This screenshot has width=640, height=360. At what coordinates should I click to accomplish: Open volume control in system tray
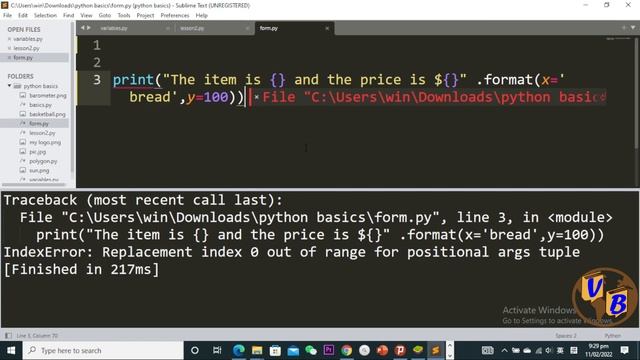click(548, 350)
